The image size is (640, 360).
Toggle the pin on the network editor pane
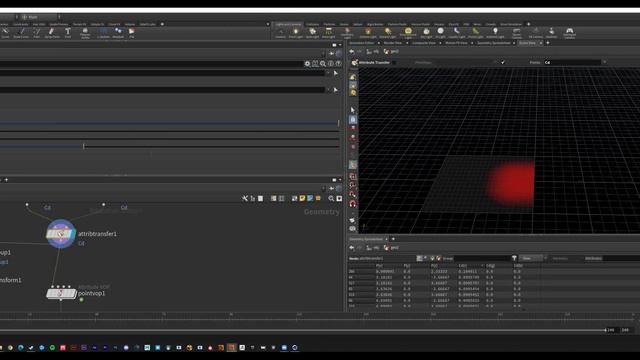pyautogui.click(x=331, y=188)
